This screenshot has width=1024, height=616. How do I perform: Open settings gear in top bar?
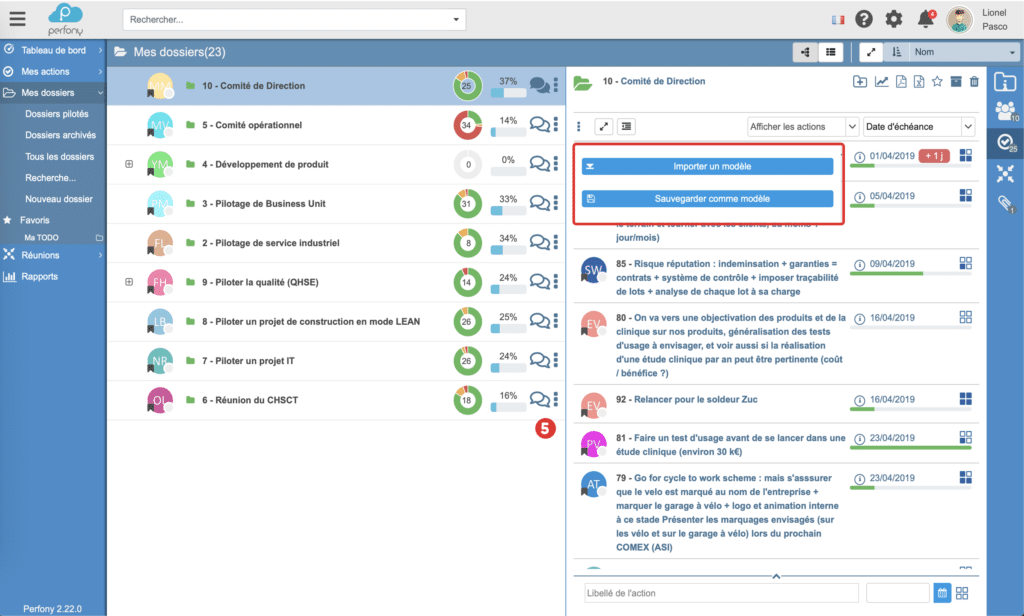point(894,19)
